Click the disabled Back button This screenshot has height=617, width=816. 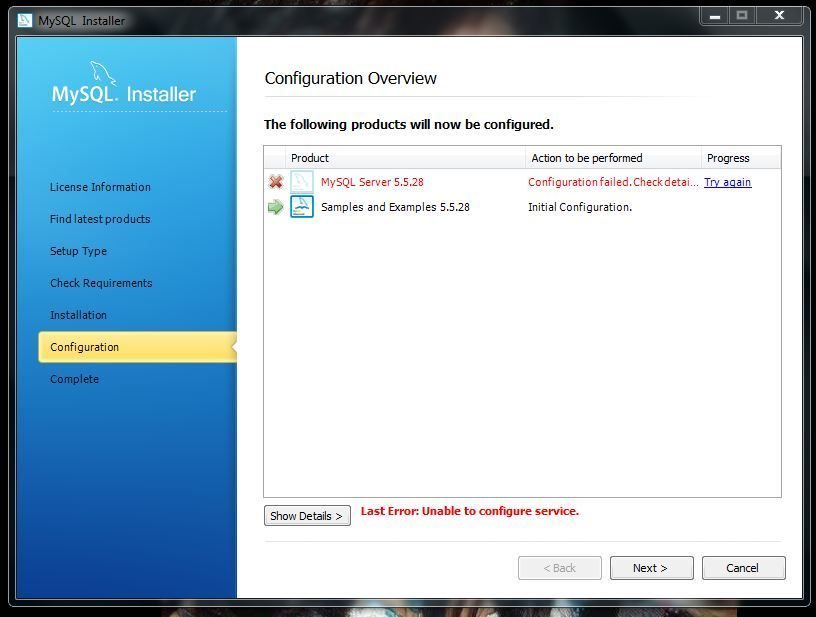559,568
